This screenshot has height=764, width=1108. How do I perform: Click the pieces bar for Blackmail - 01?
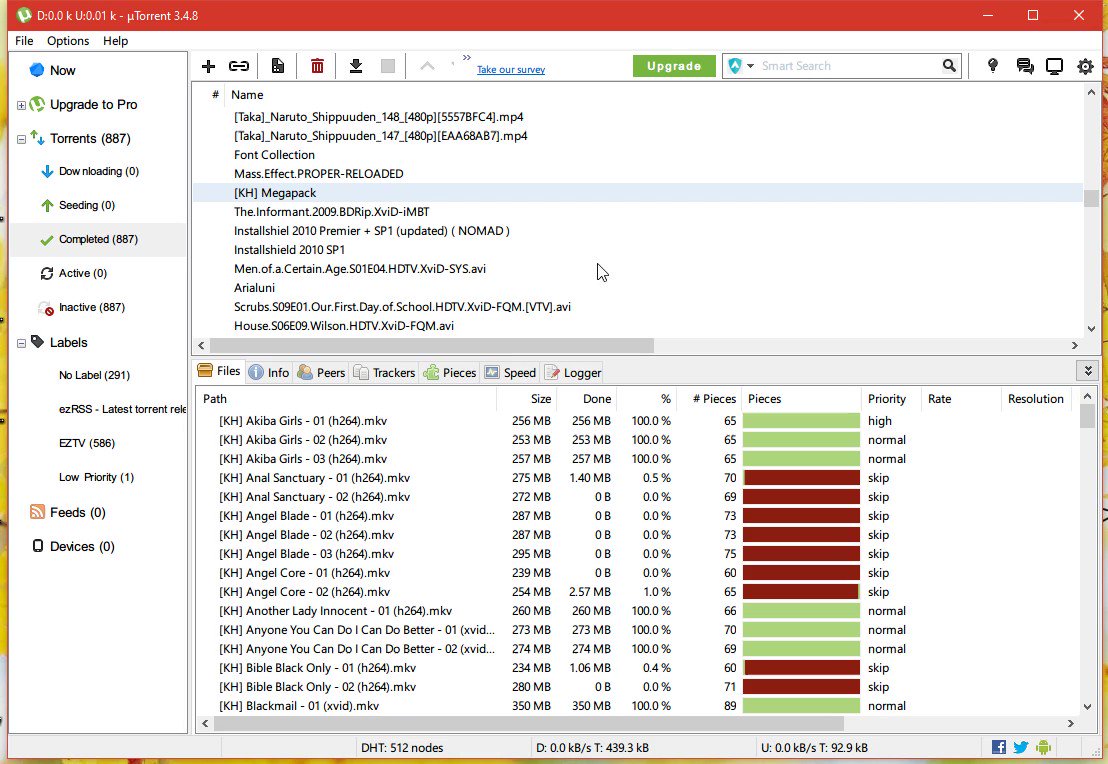pos(801,705)
